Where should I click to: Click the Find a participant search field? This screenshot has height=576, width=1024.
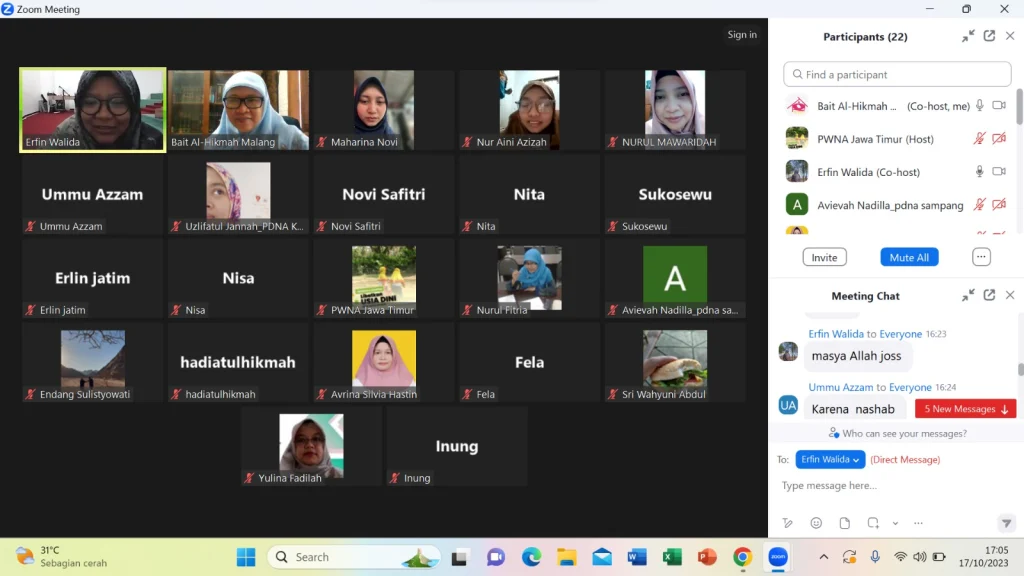coord(897,74)
